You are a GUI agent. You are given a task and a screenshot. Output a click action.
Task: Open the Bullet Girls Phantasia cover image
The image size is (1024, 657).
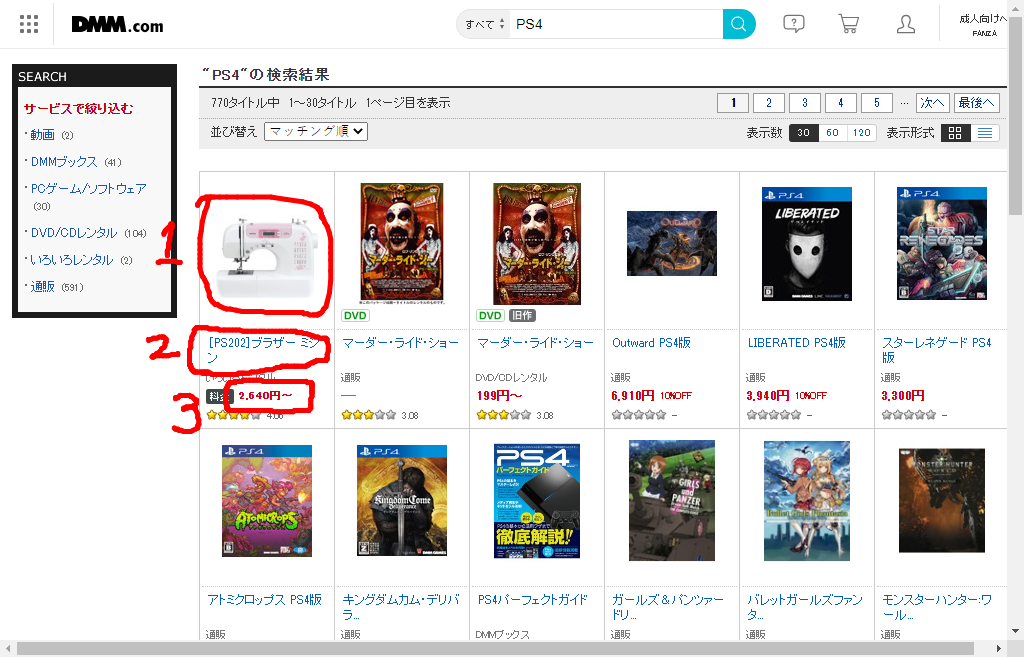point(807,500)
